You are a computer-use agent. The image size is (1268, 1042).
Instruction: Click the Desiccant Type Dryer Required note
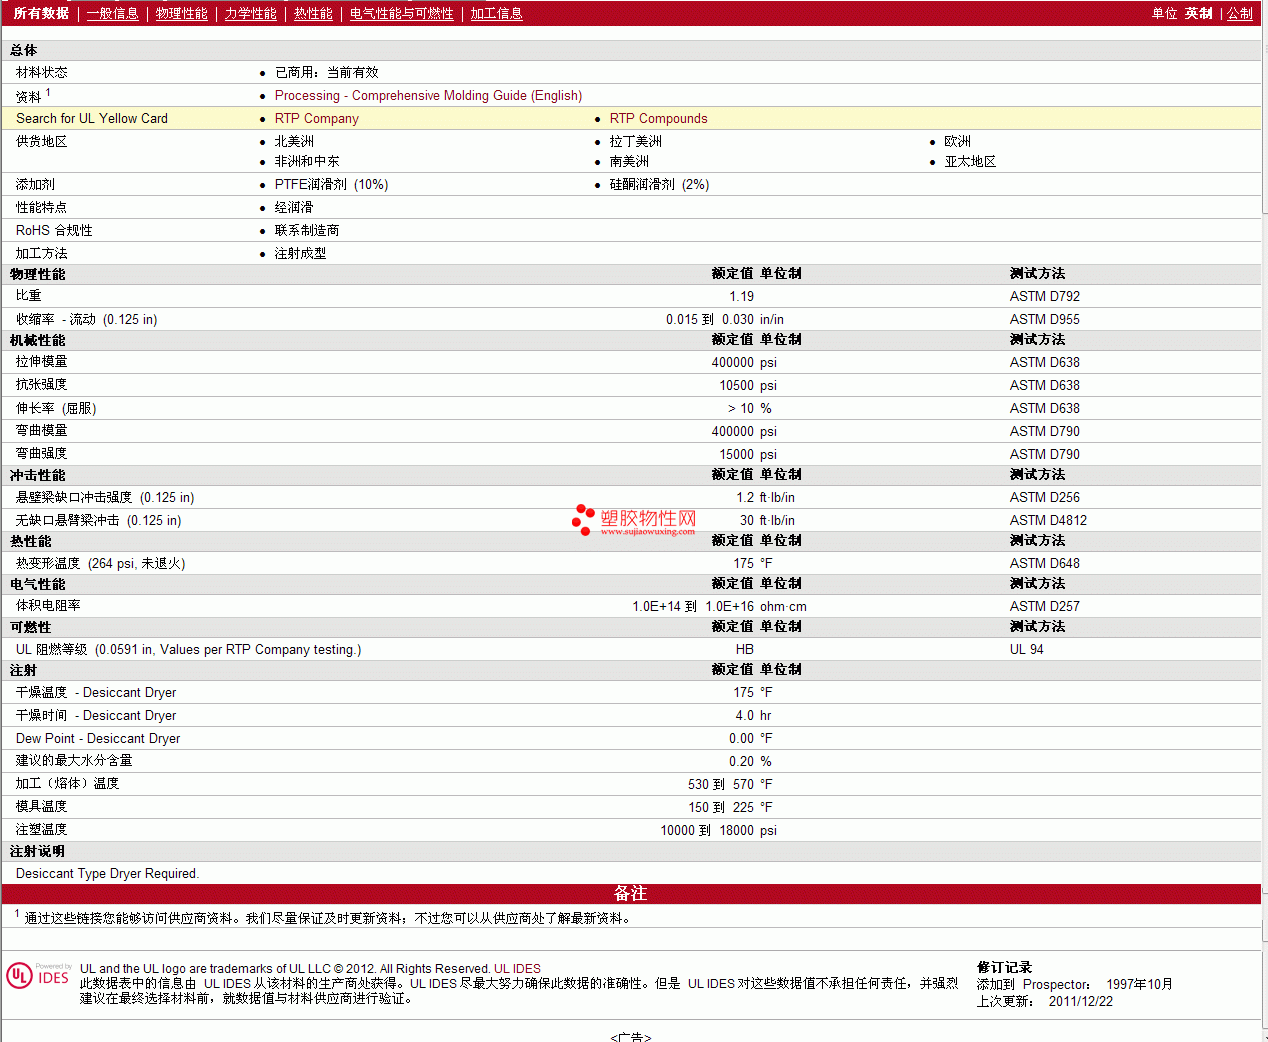[107, 873]
